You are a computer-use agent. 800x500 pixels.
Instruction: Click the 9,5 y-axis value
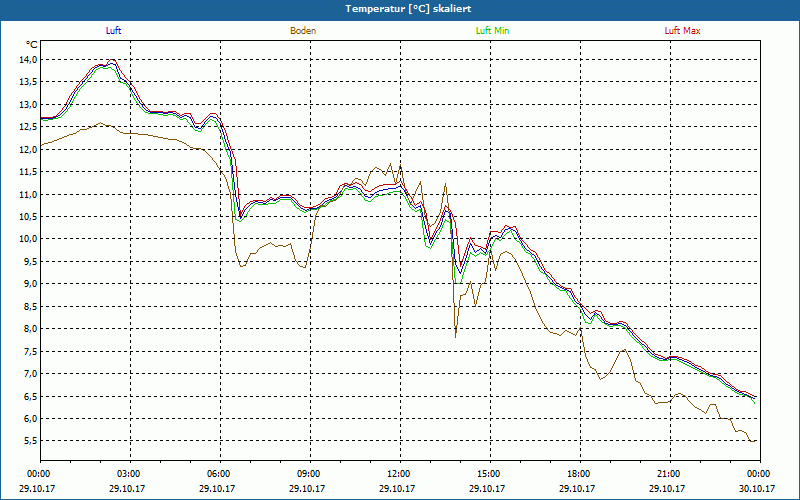point(31,262)
